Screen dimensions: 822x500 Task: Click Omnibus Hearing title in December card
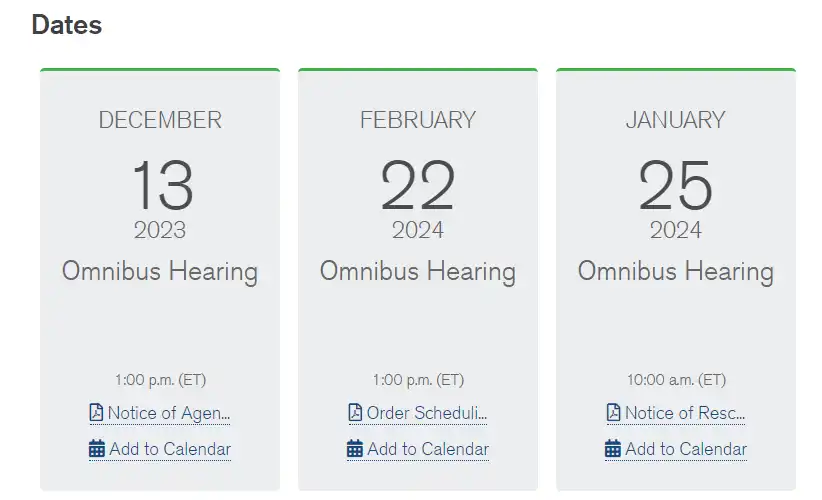[x=160, y=272]
